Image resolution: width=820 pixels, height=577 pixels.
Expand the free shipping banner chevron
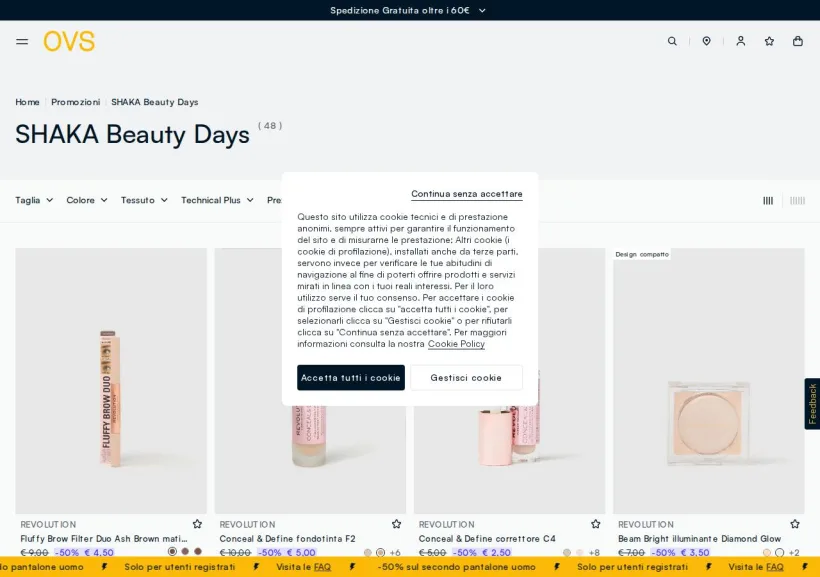pyautogui.click(x=482, y=10)
